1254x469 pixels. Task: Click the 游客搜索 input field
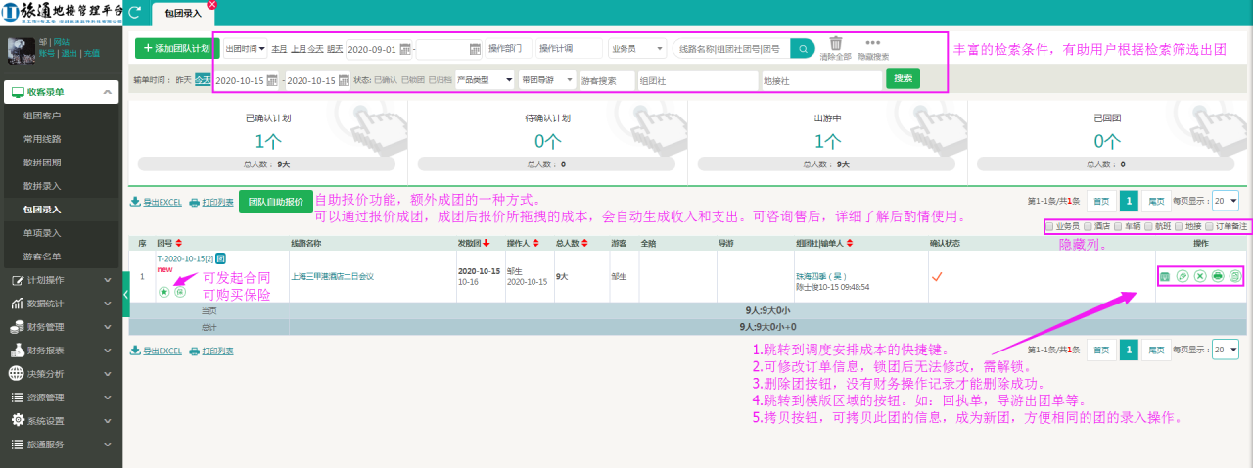[x=608, y=80]
